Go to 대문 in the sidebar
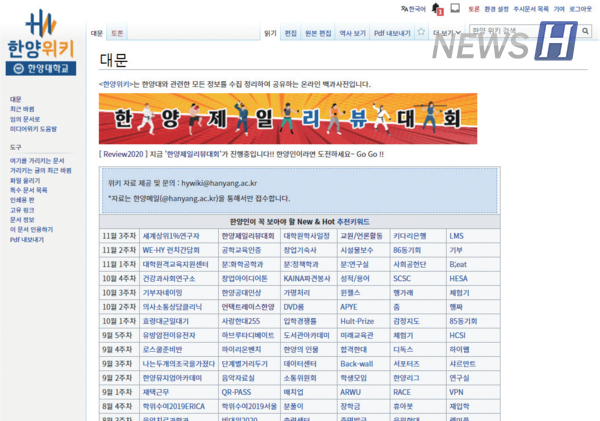This screenshot has height=421, width=600. click(x=16, y=99)
